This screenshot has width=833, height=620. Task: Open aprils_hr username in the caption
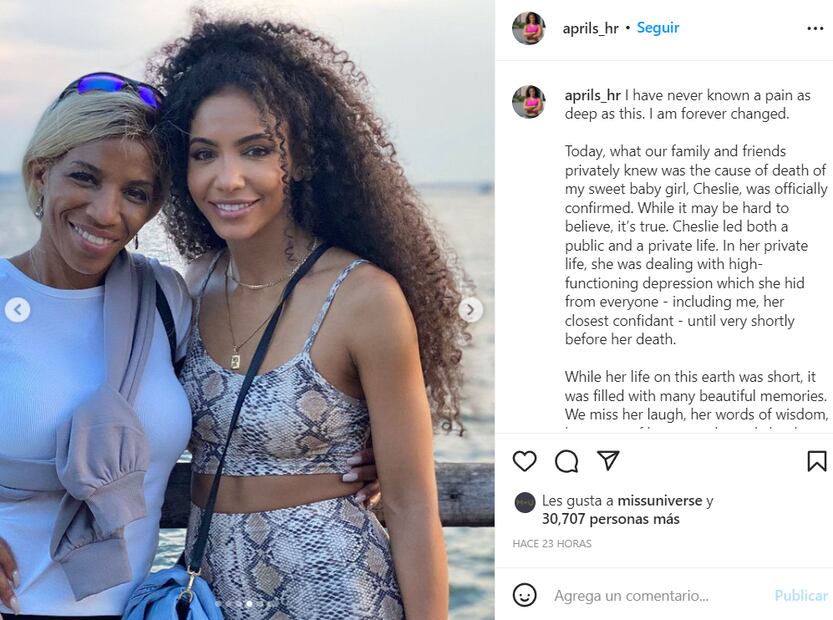coord(592,96)
